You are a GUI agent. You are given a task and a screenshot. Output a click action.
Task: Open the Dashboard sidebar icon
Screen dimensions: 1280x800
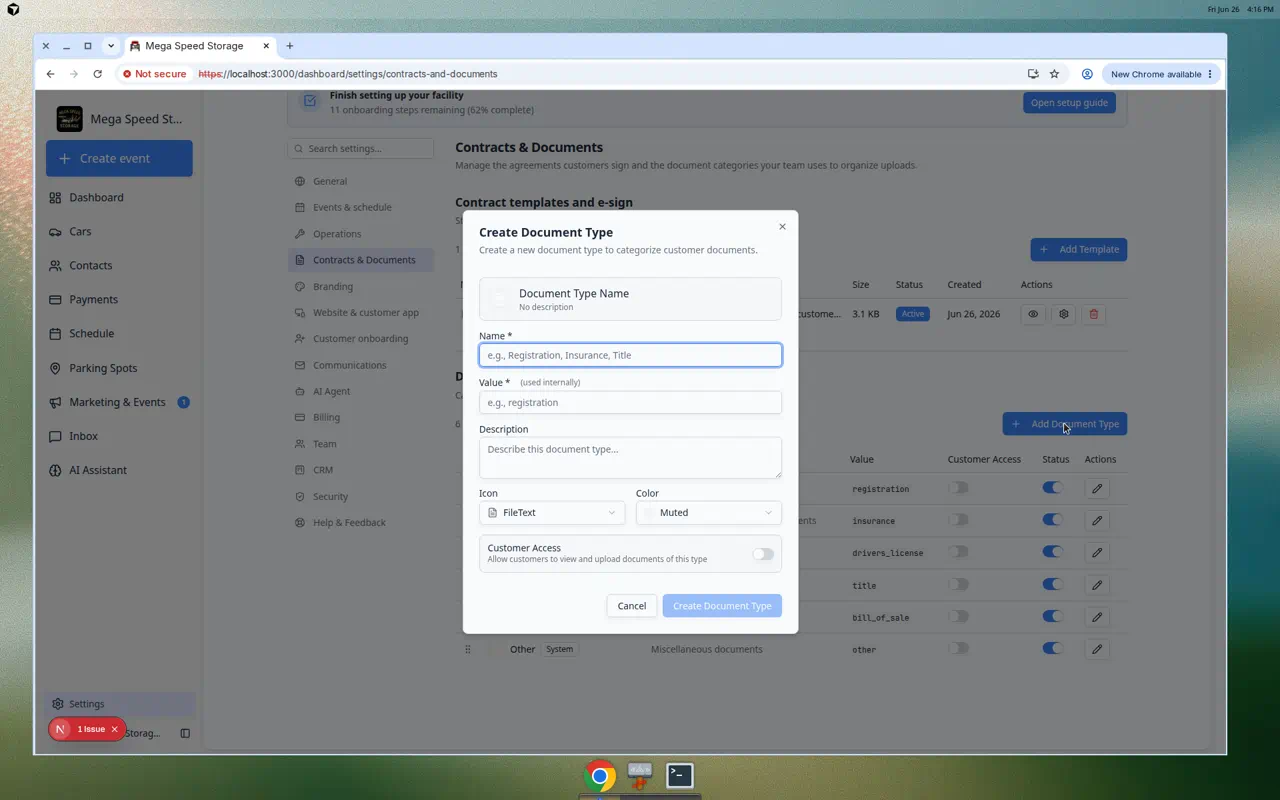click(55, 198)
